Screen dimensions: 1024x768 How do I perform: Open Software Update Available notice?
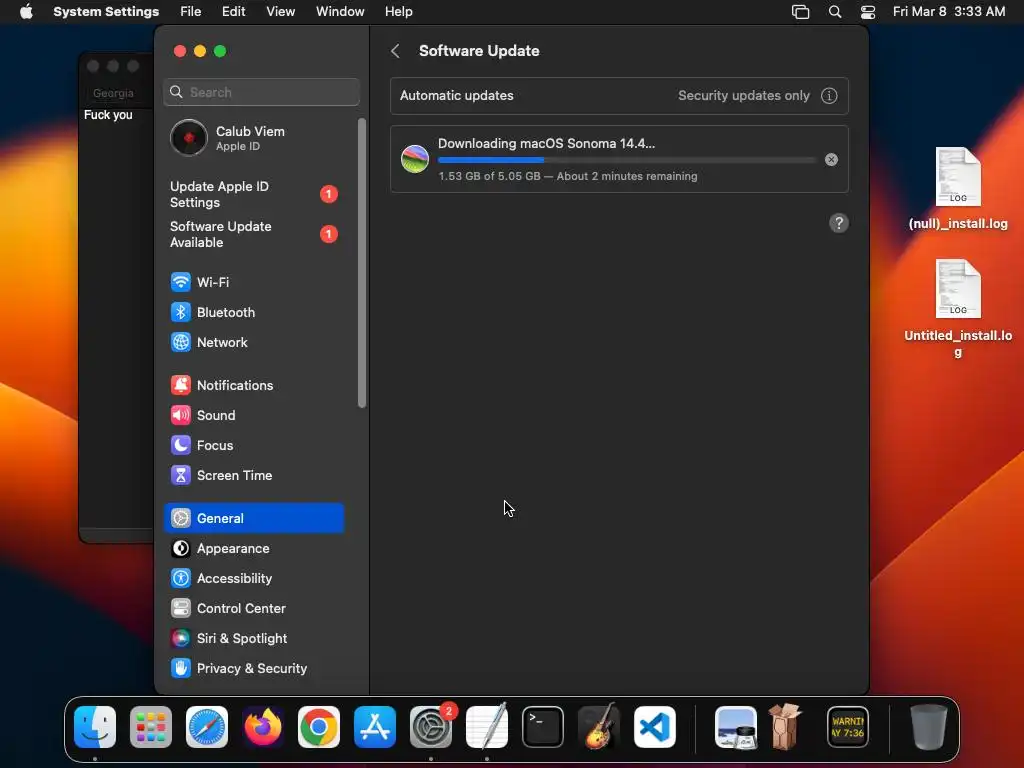click(253, 234)
